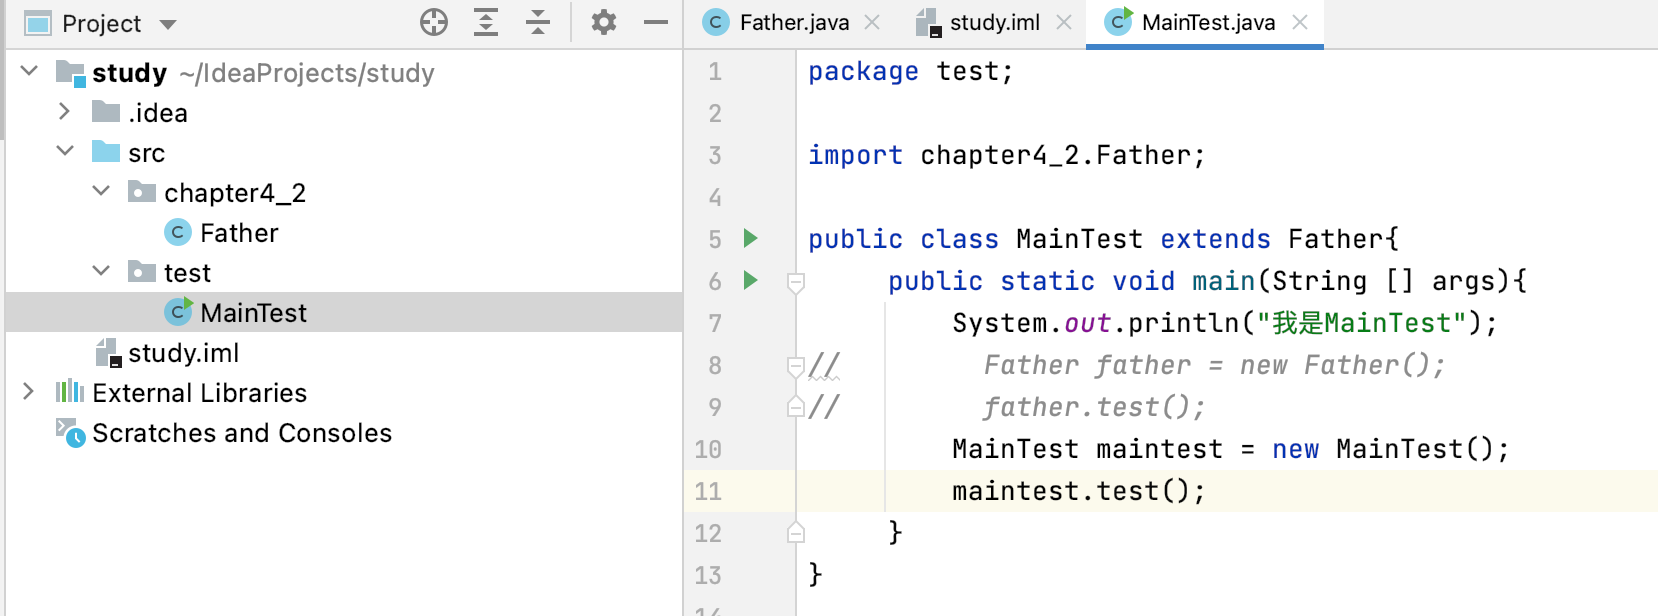Click the 'package' keyword on line 1
Image resolution: width=1658 pixels, height=616 pixels.
click(863, 71)
